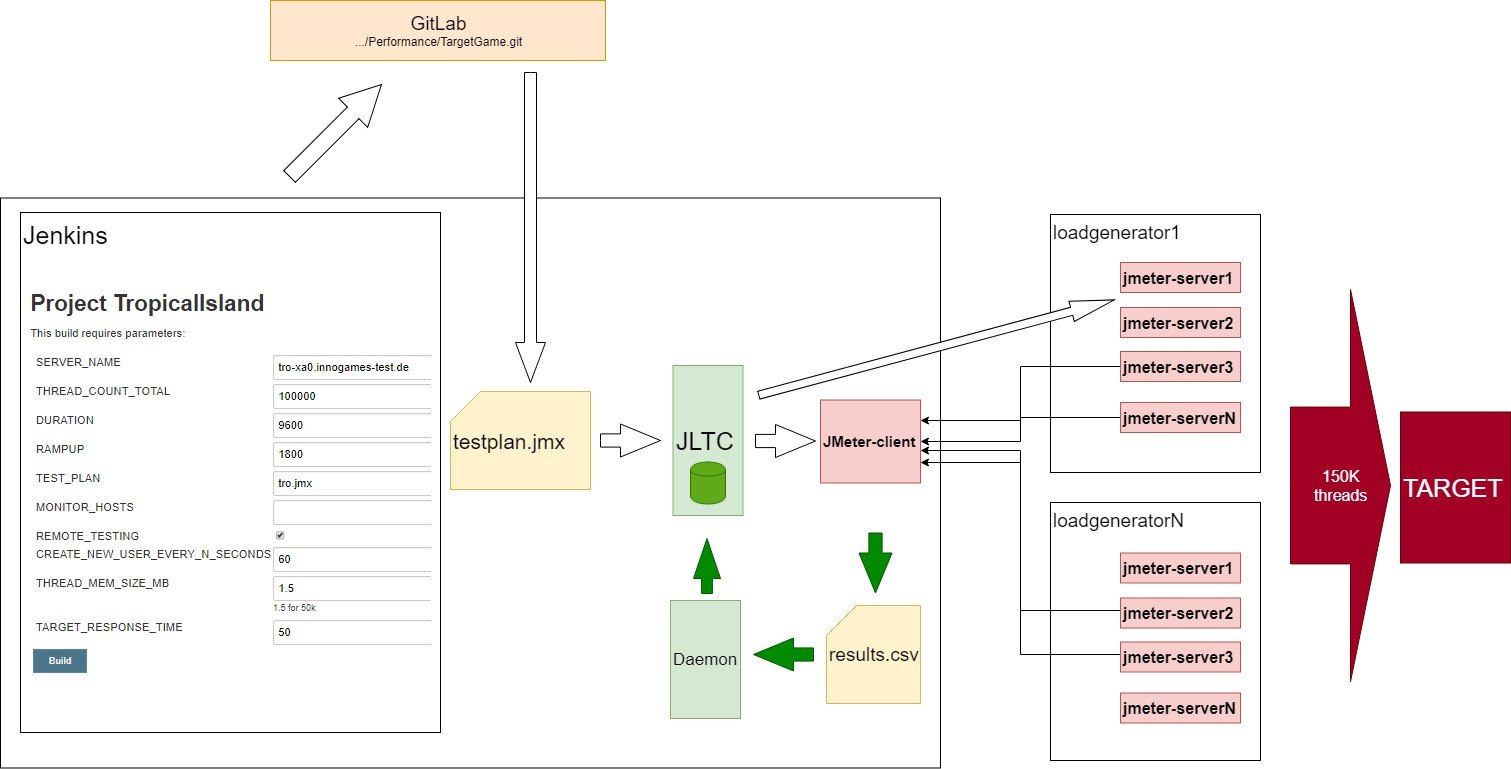
Task: Click the REMOTE_TESTING parameter label
Action: pos(88,537)
